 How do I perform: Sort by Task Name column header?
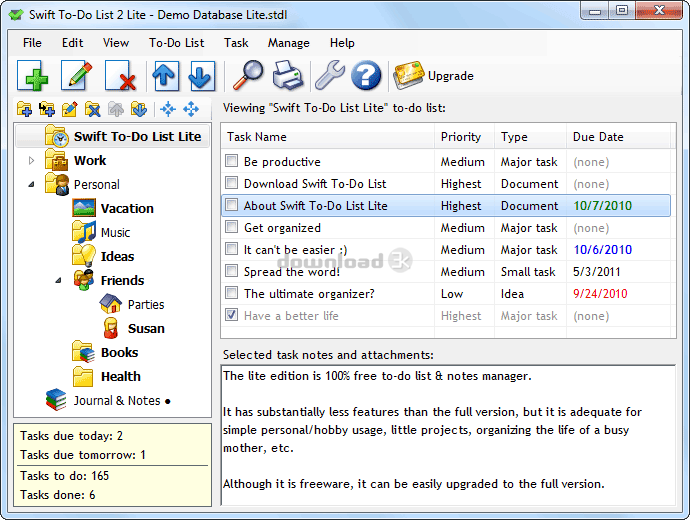[x=327, y=137]
